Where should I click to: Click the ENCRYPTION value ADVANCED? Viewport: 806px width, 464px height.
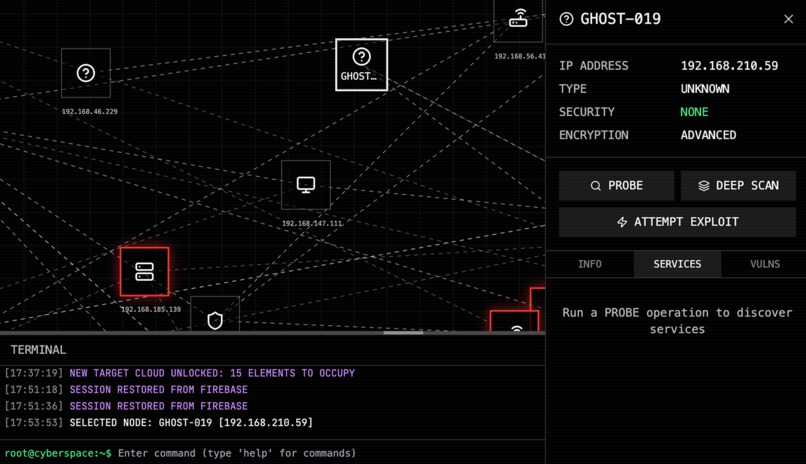(708, 135)
